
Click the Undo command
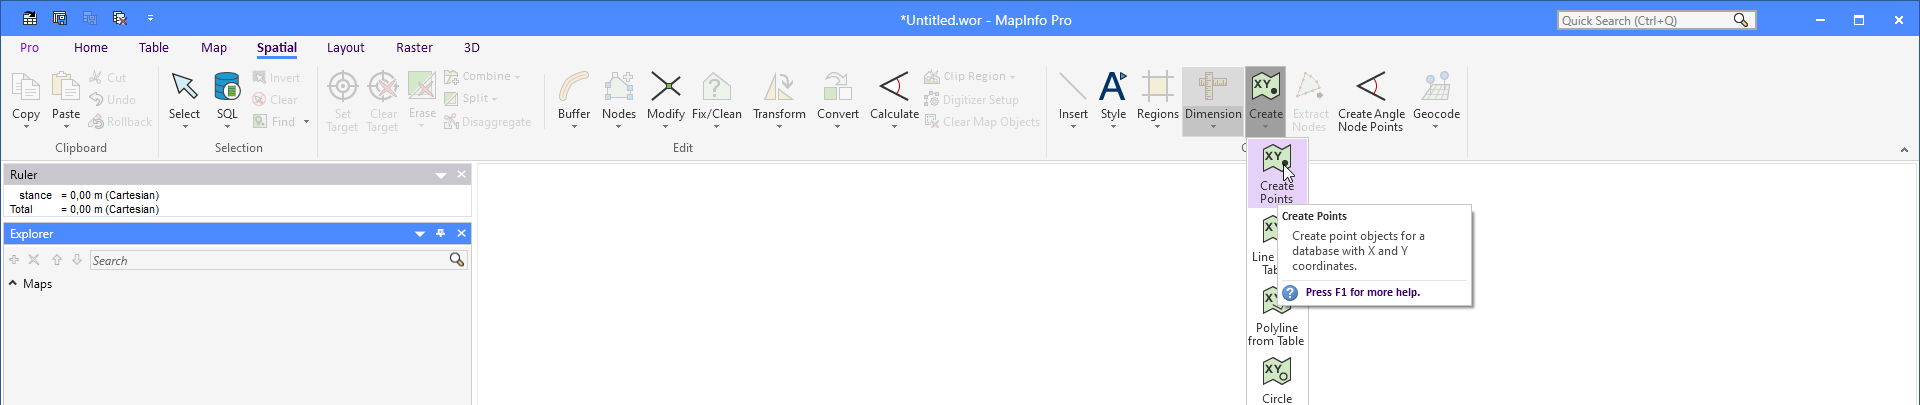pyautogui.click(x=112, y=100)
